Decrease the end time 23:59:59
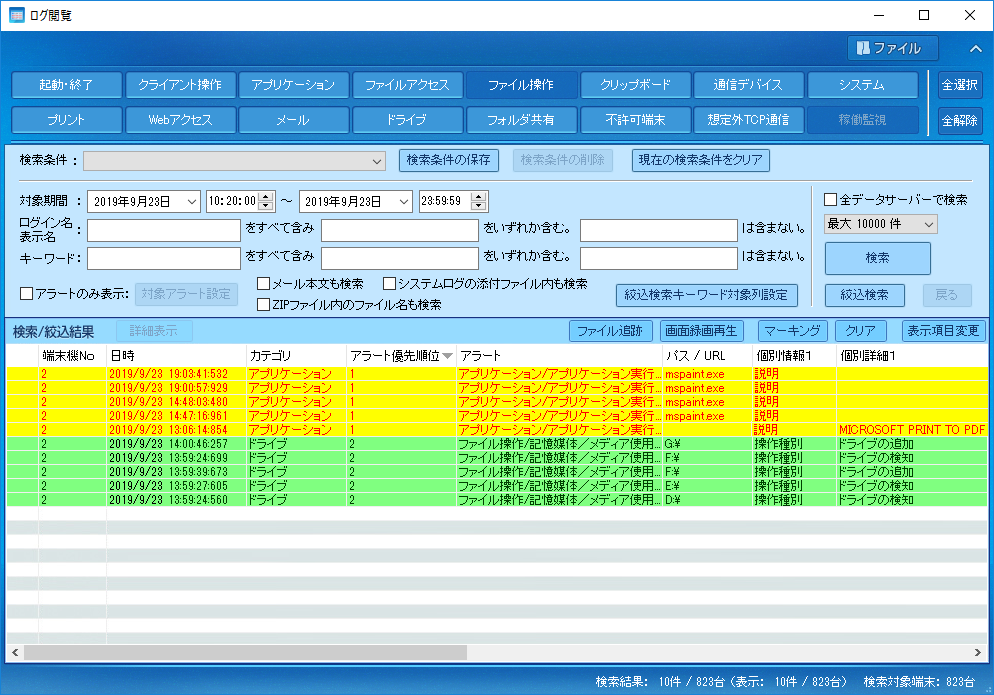 click(x=479, y=207)
